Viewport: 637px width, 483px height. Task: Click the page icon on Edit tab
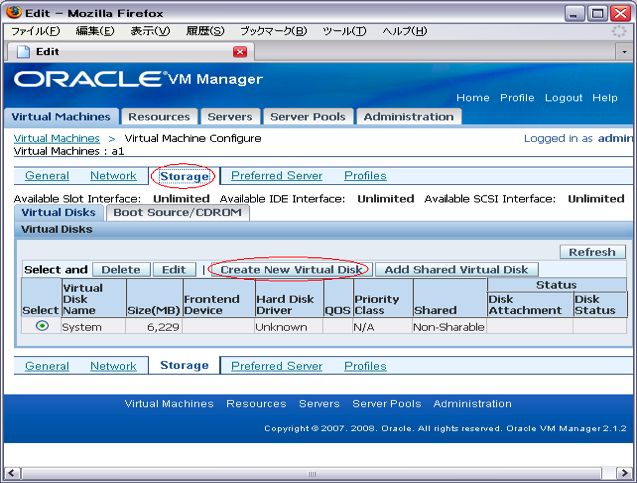coord(23,52)
